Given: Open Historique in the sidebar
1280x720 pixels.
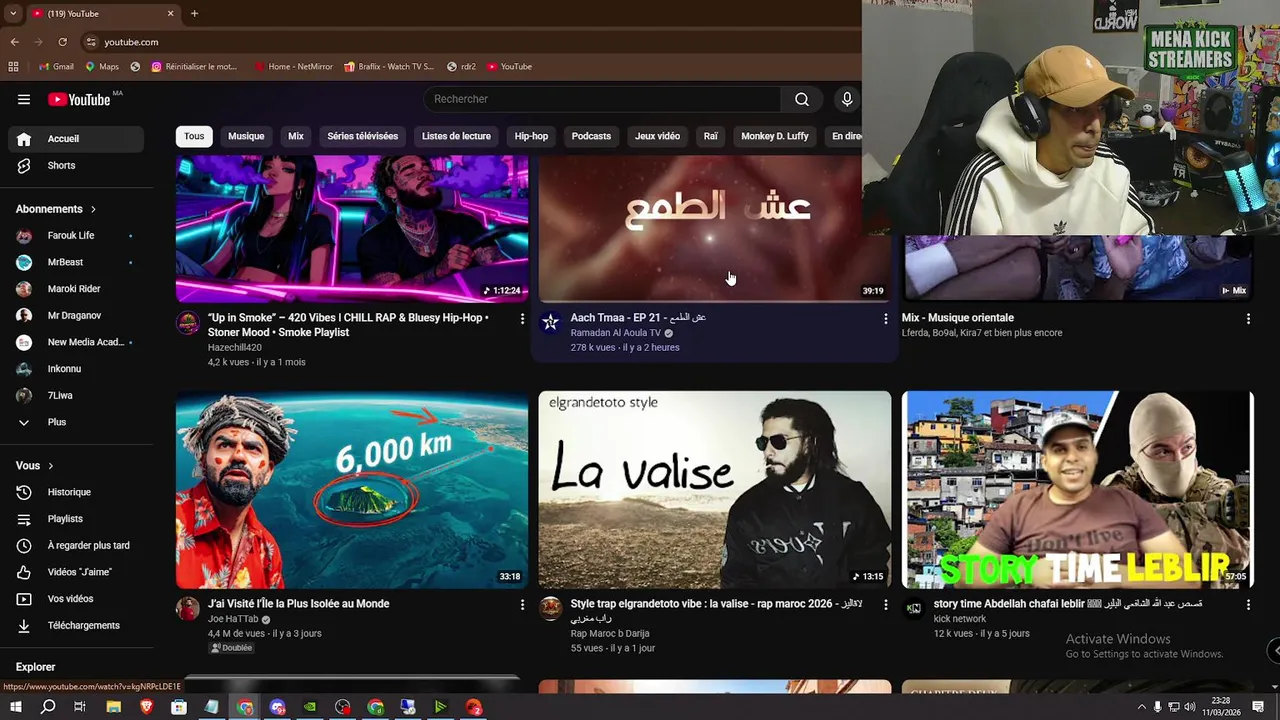Looking at the screenshot, I should click(76, 492).
